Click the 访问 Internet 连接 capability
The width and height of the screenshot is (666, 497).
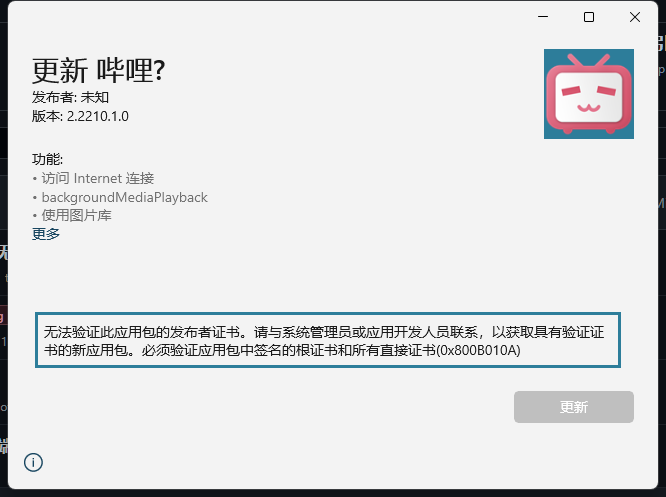(98, 178)
